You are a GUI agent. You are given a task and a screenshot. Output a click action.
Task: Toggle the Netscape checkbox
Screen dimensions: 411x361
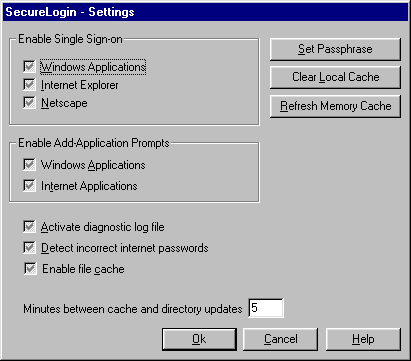(x=29, y=103)
